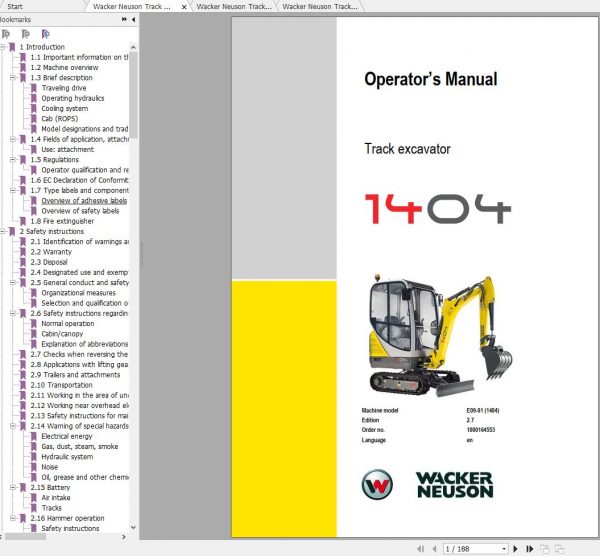The height and width of the screenshot is (556, 600).
Task: Open bookmark 1.2 Machine overview
Action: pos(64,67)
